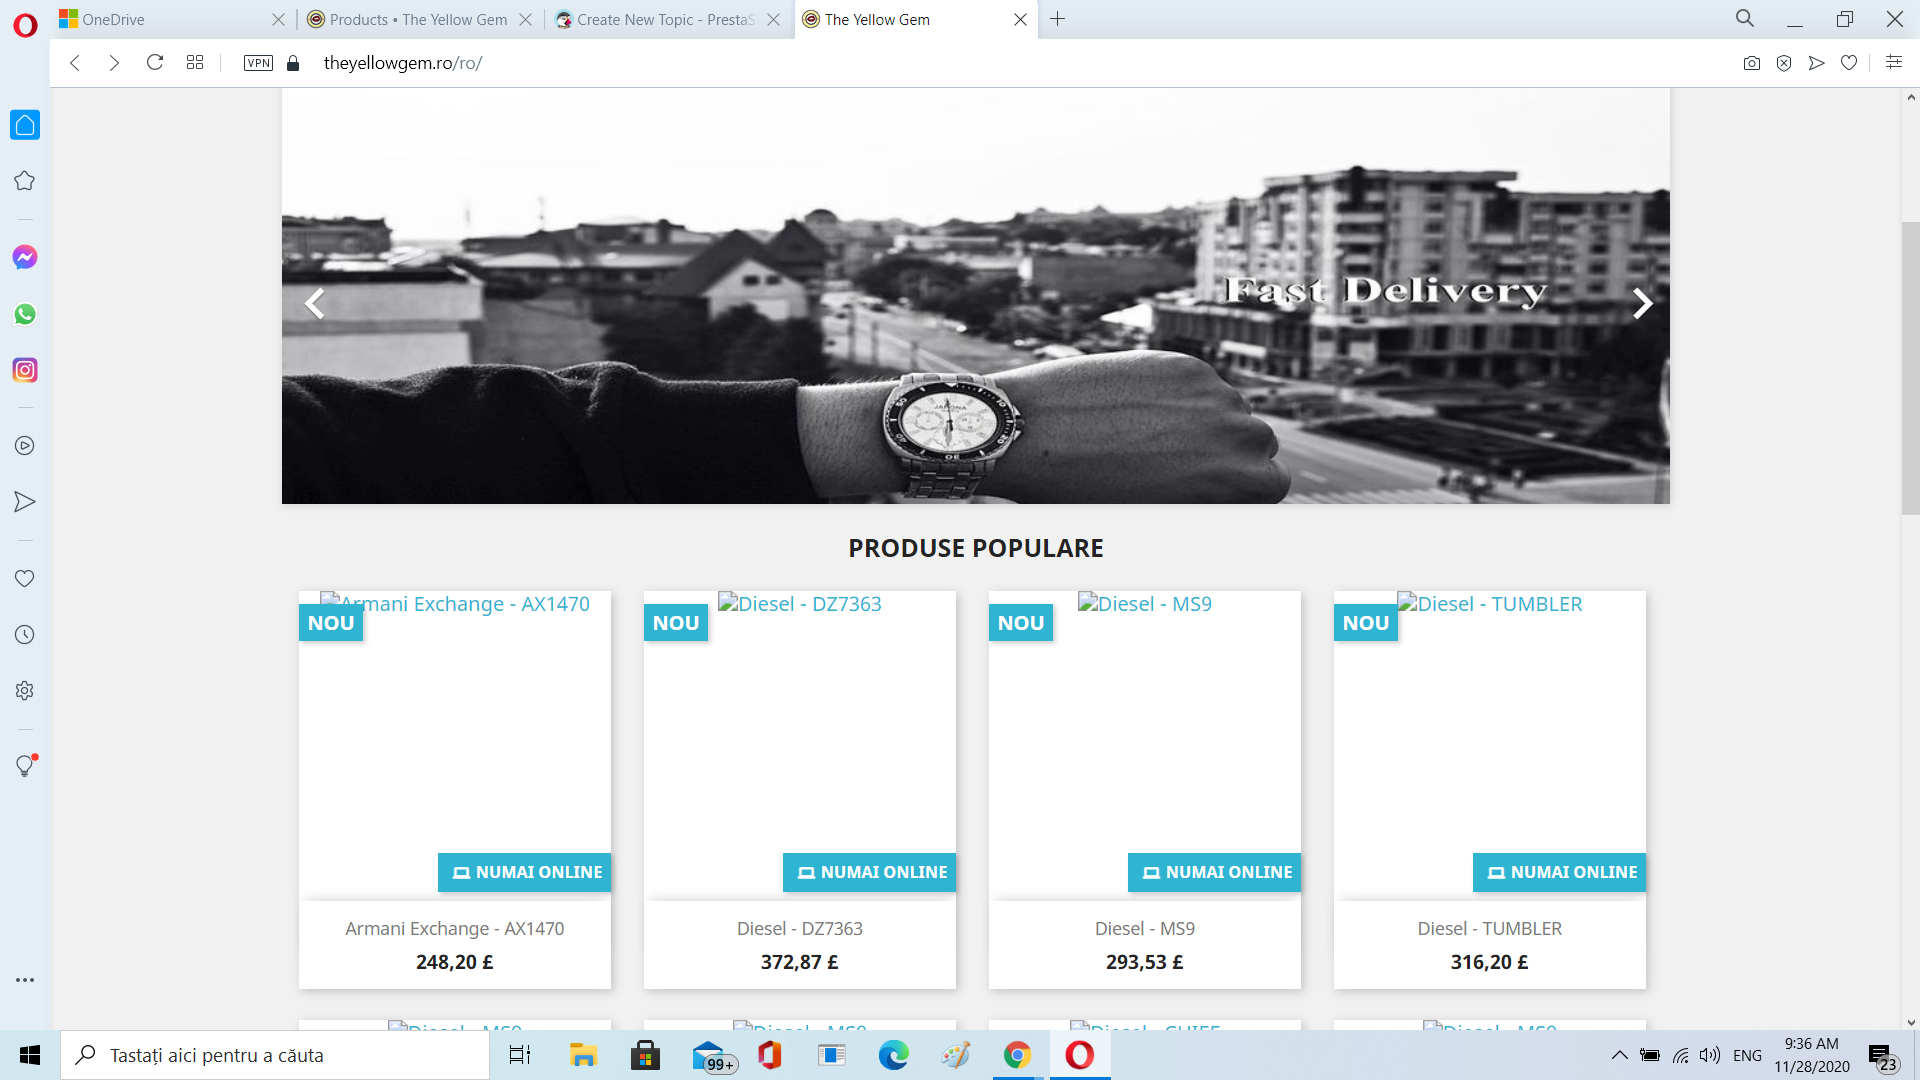This screenshot has height=1080, width=1920.
Task: Show next slide in the carousel
Action: pos(1641,303)
